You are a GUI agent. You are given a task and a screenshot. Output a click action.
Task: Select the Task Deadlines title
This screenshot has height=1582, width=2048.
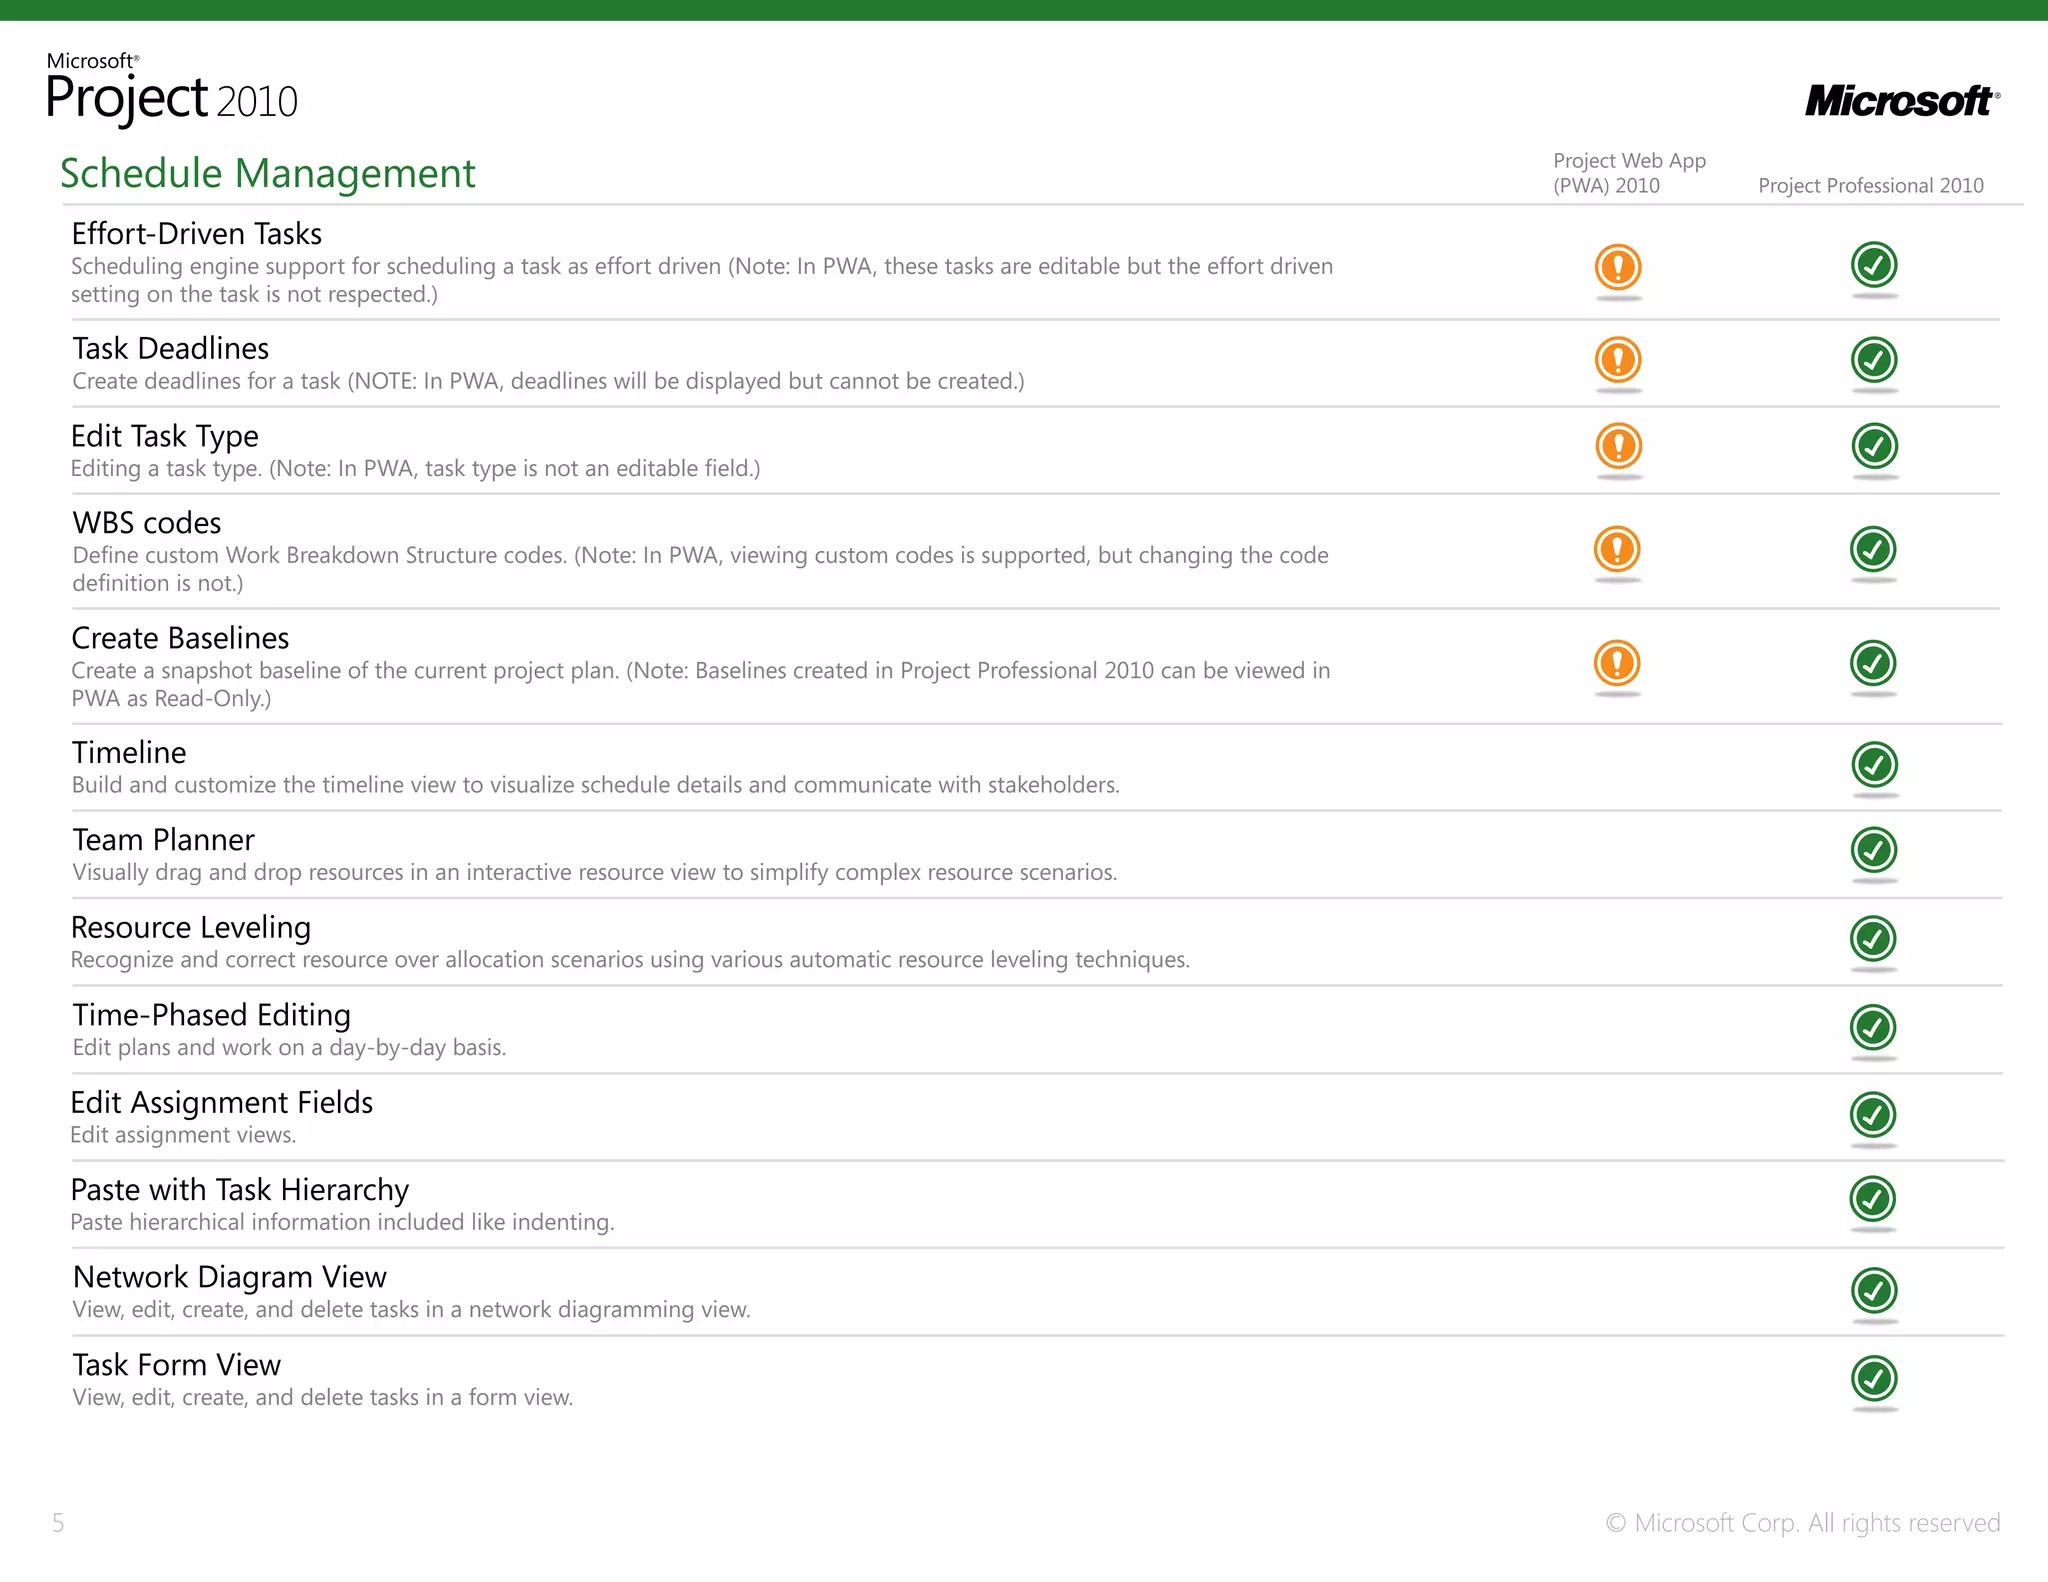[171, 349]
